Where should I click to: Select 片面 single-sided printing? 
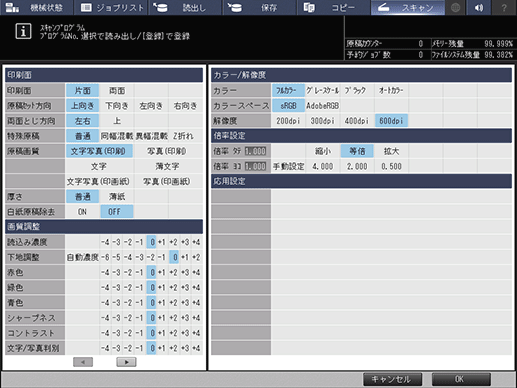(82, 91)
